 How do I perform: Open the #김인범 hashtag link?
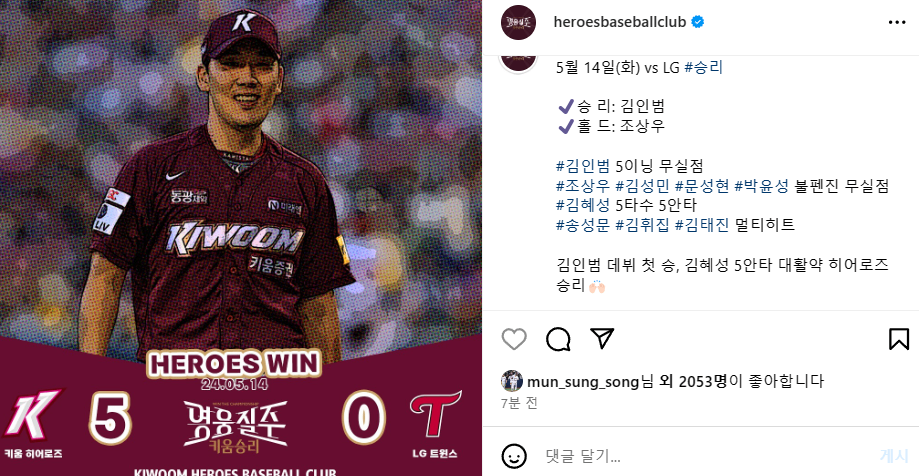click(575, 166)
